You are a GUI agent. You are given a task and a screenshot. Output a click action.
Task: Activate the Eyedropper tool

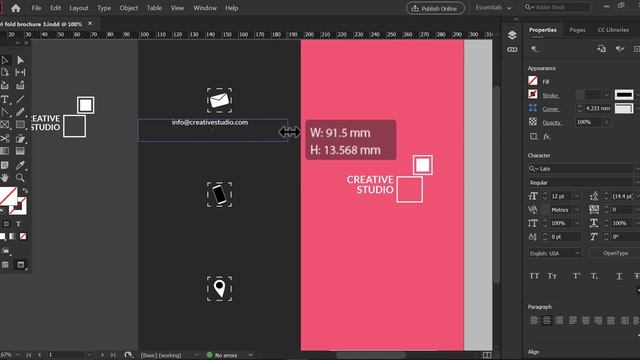20,165
